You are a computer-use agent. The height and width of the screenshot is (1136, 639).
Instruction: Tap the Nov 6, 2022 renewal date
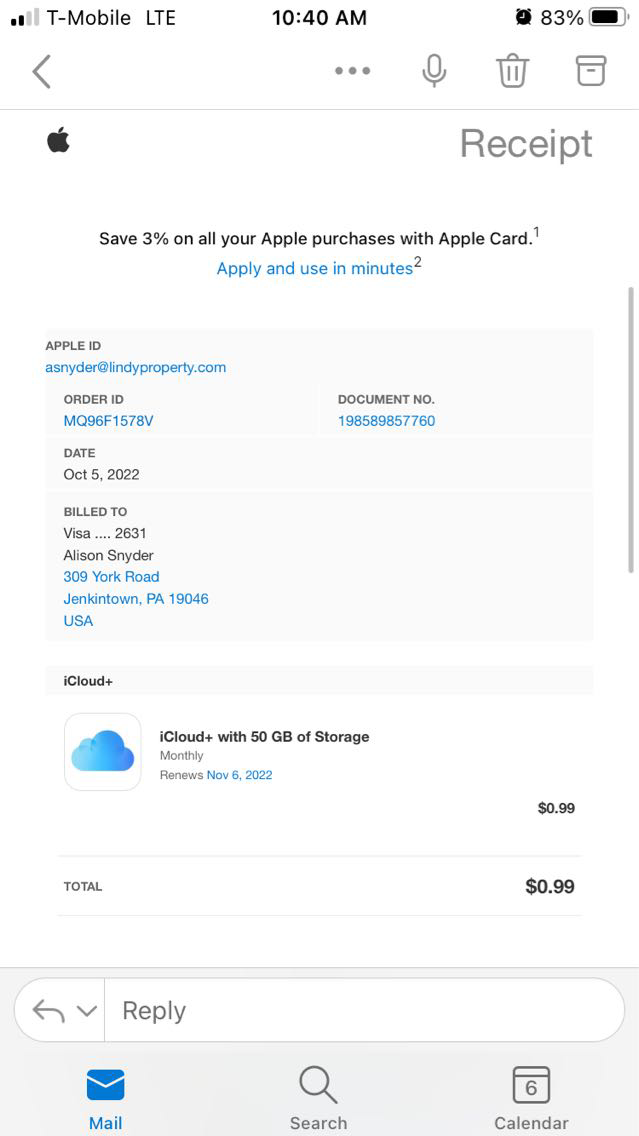(x=239, y=775)
